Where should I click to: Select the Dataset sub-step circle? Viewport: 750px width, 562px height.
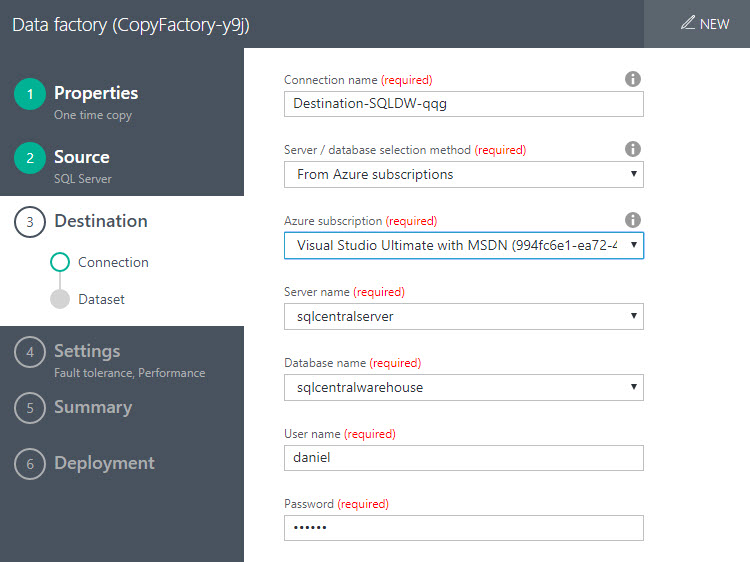(60, 299)
